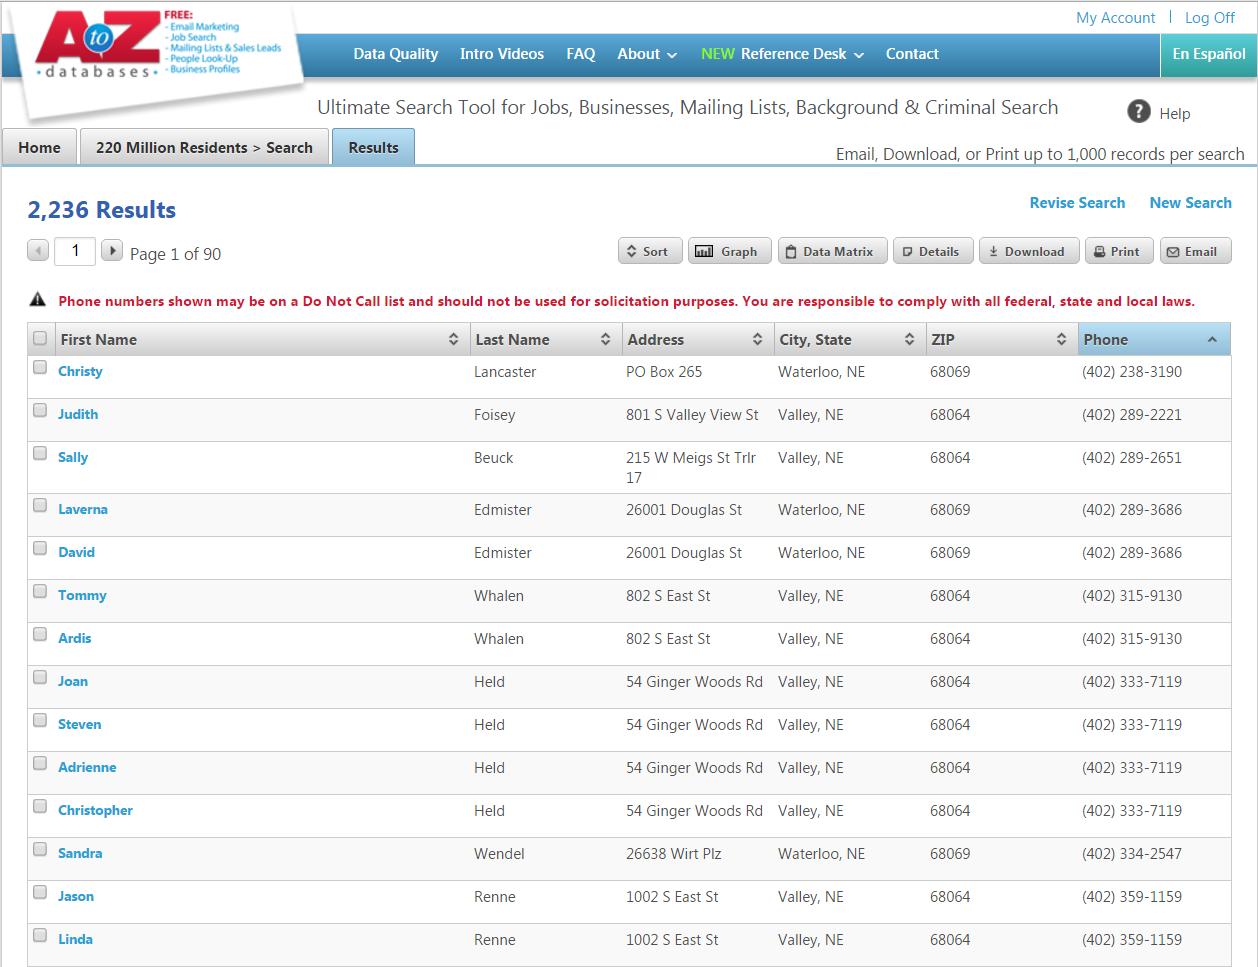Open the Data Matrix
This screenshot has height=967, width=1258.
pos(832,251)
